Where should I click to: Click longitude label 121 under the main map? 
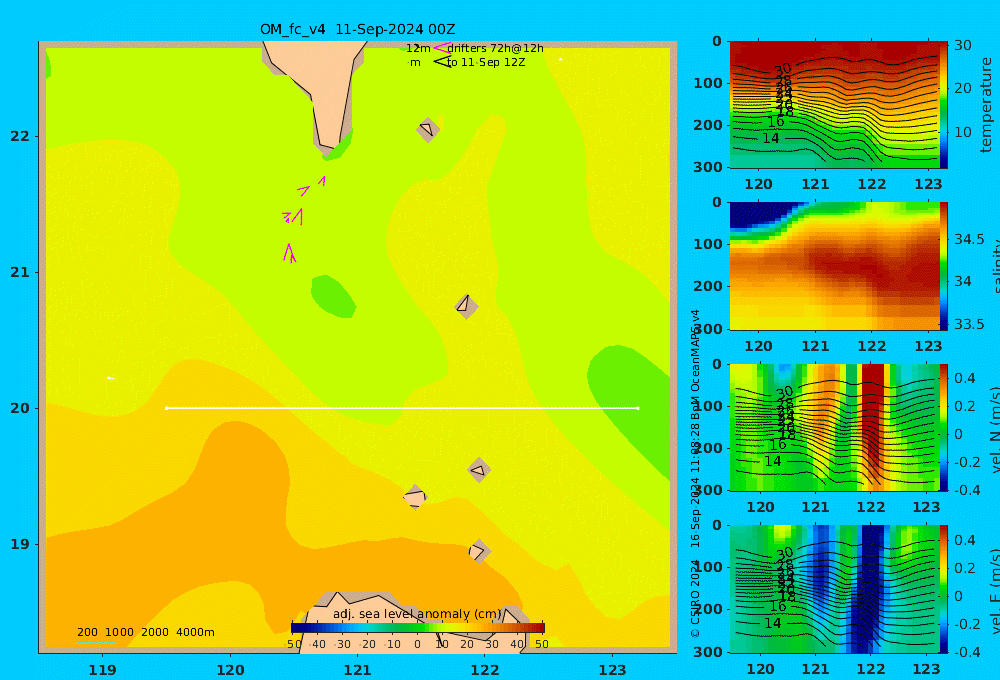point(357,670)
